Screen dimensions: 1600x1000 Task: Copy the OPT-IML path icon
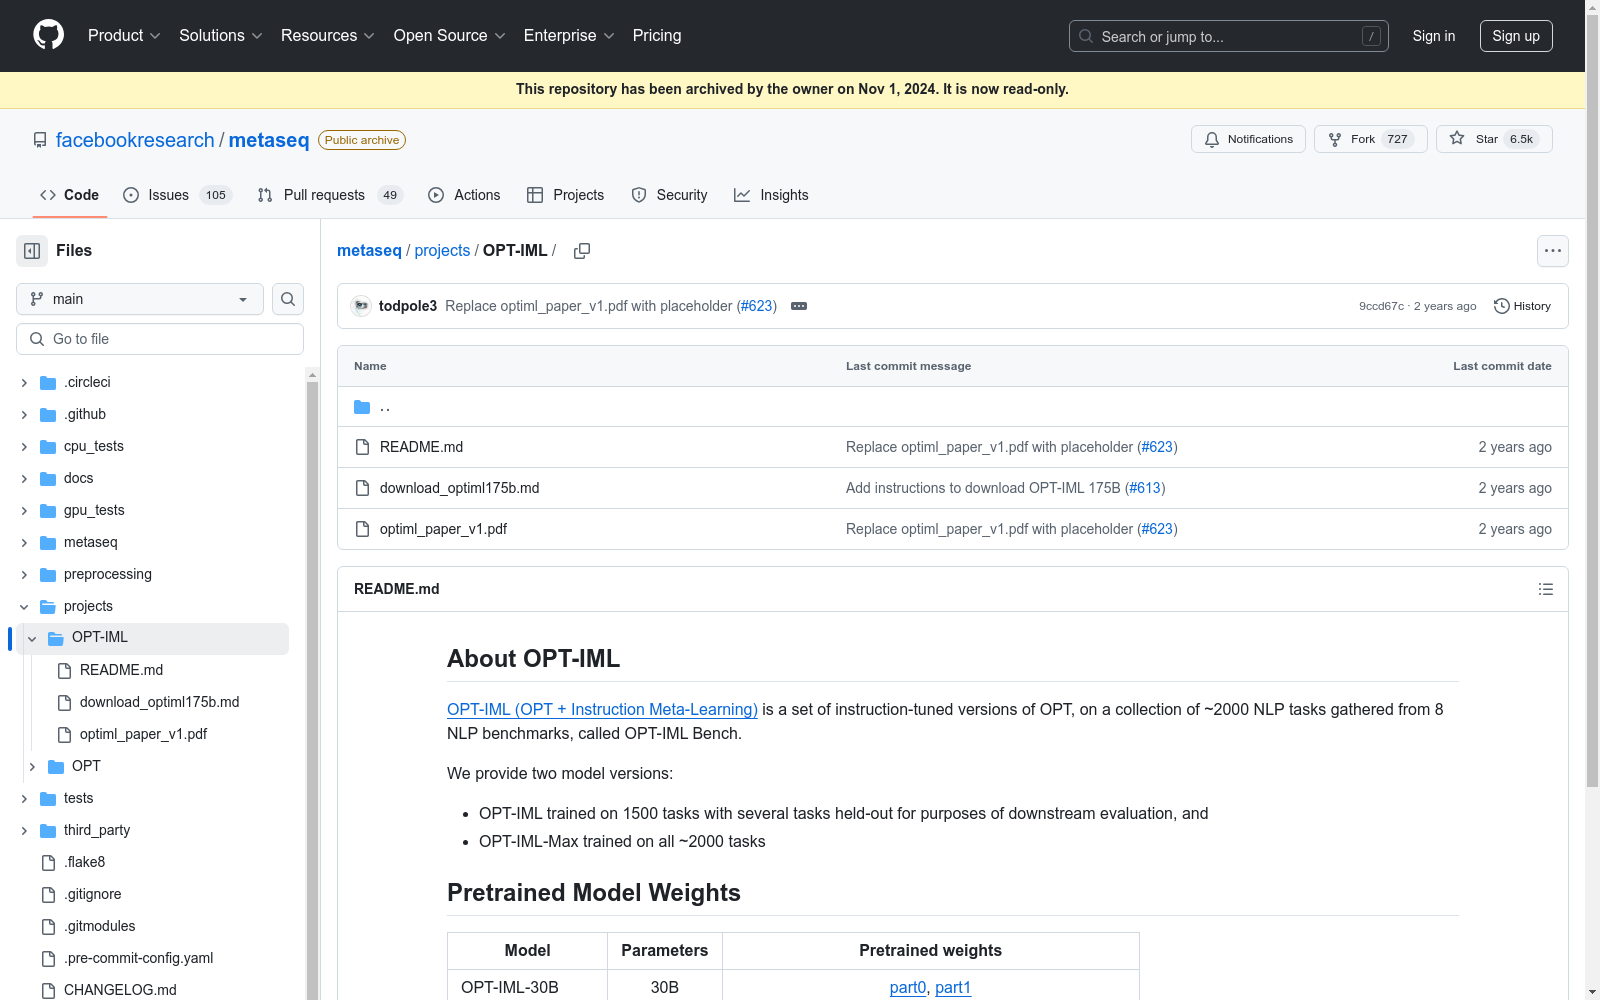(x=582, y=251)
